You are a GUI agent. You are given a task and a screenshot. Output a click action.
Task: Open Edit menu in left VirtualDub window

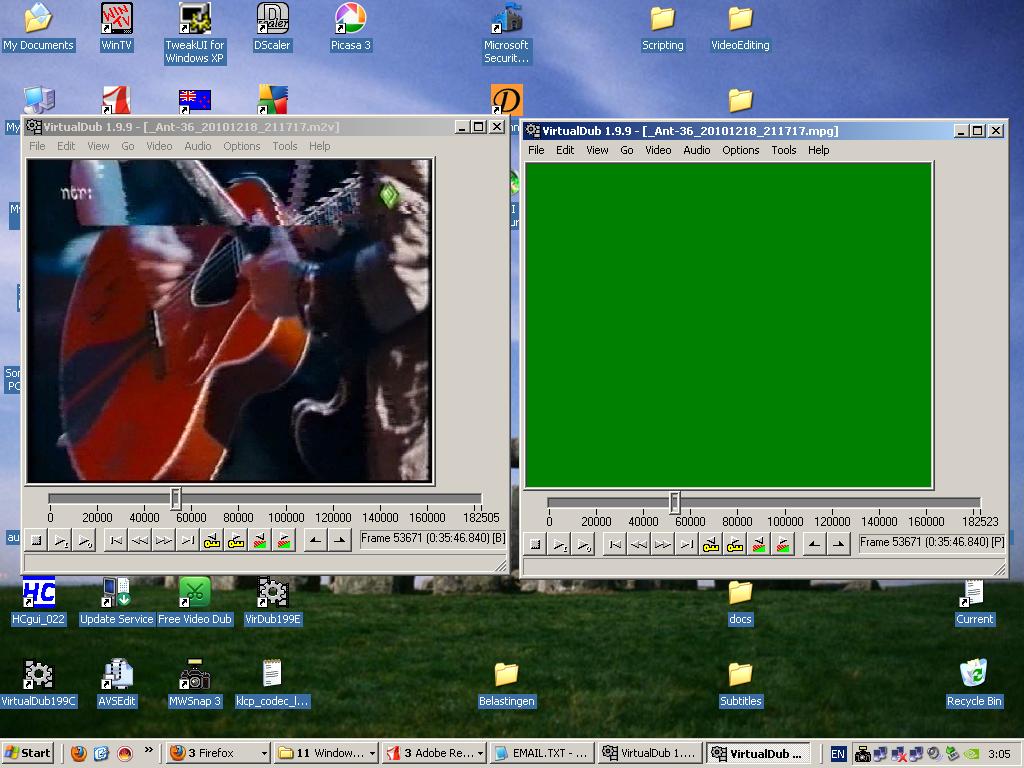pyautogui.click(x=66, y=146)
